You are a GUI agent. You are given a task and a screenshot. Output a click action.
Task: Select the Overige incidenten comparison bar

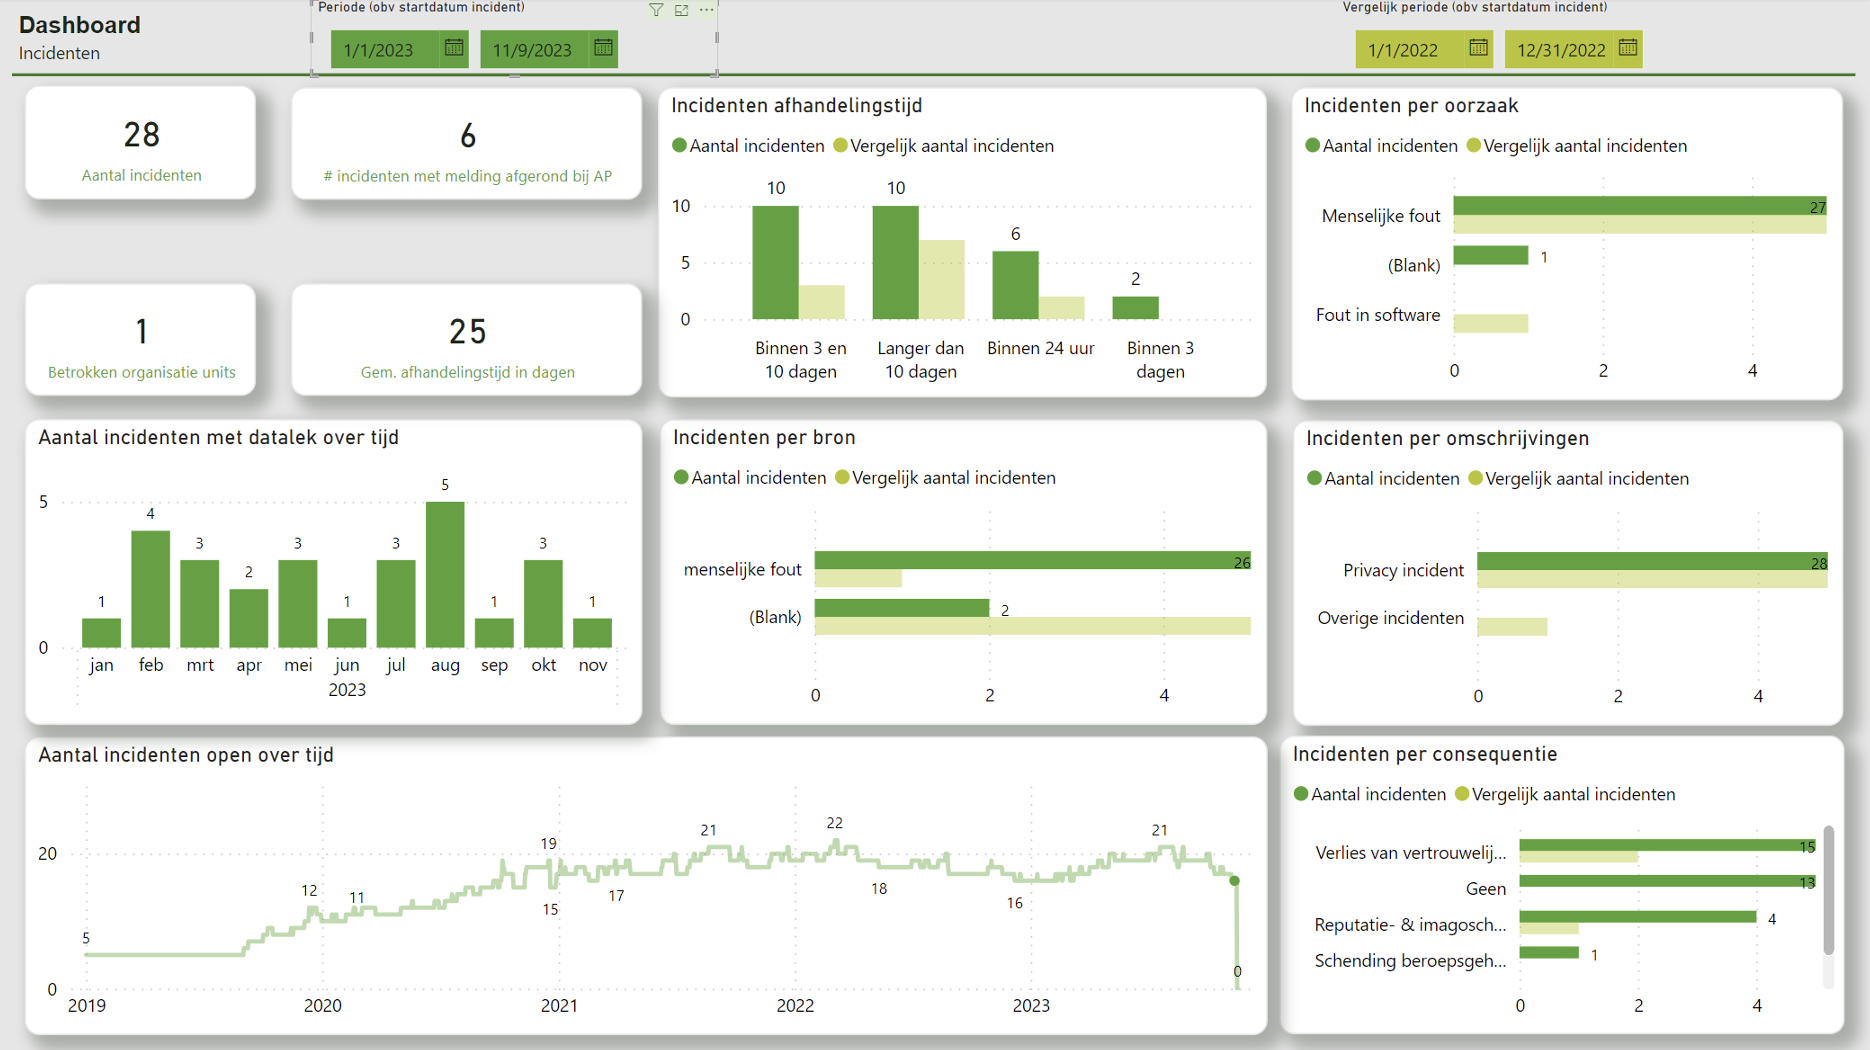tap(1512, 627)
